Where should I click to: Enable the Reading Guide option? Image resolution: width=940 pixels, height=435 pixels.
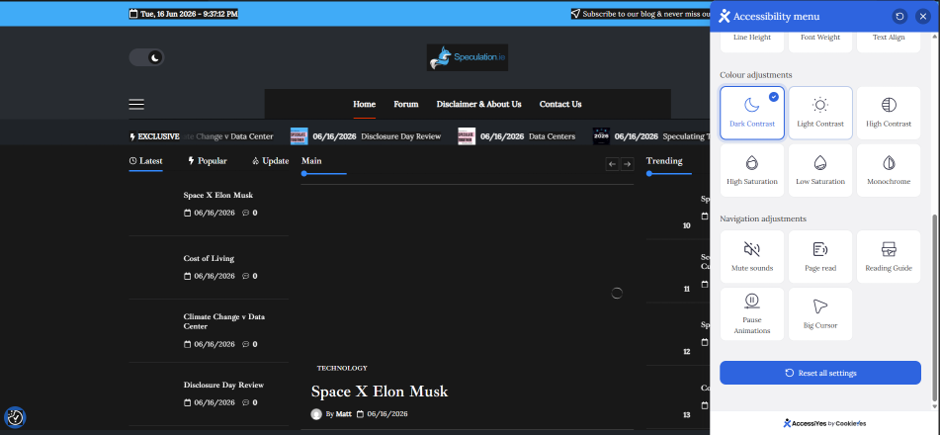[x=888, y=256]
